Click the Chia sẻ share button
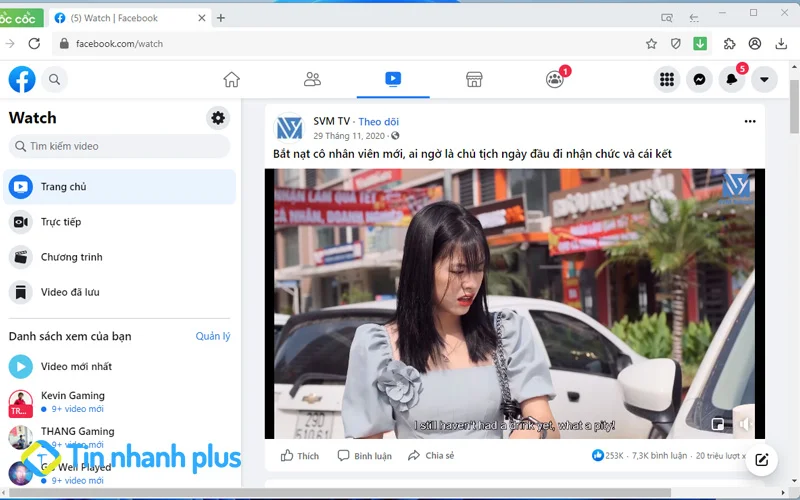 pyautogui.click(x=431, y=456)
